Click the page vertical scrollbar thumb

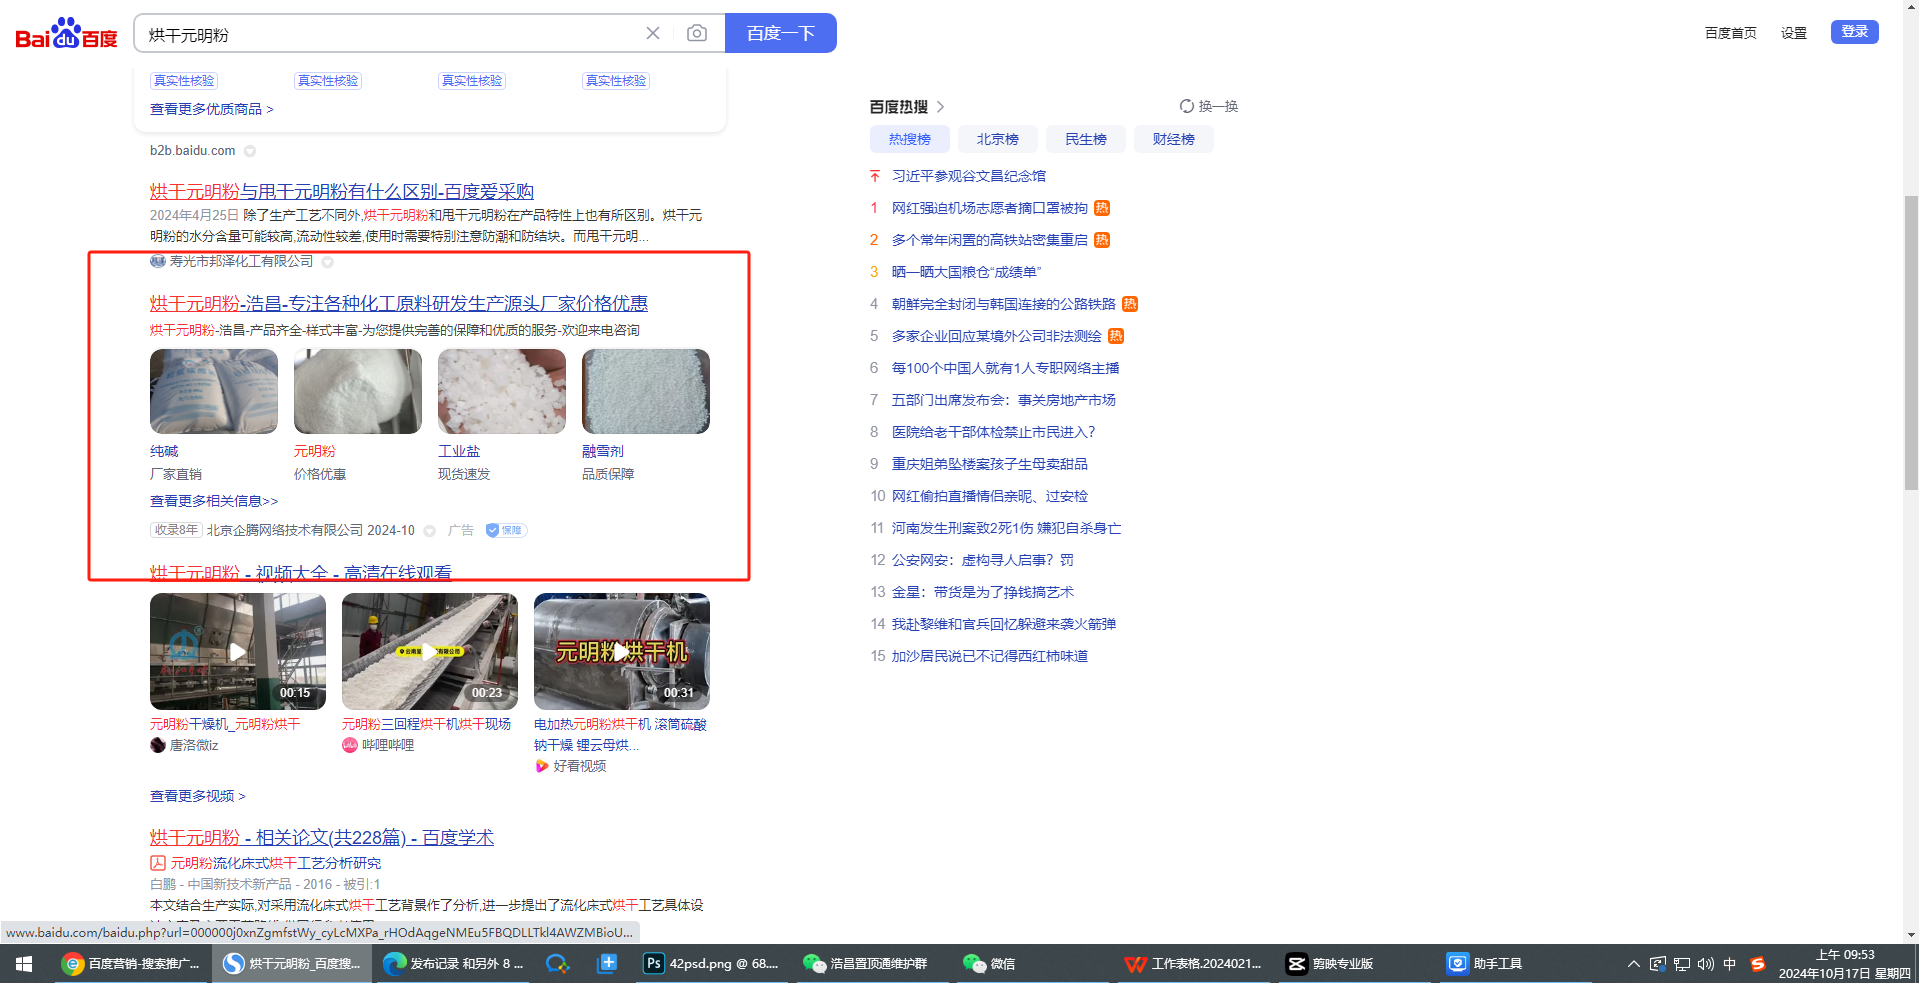[x=1911, y=343]
